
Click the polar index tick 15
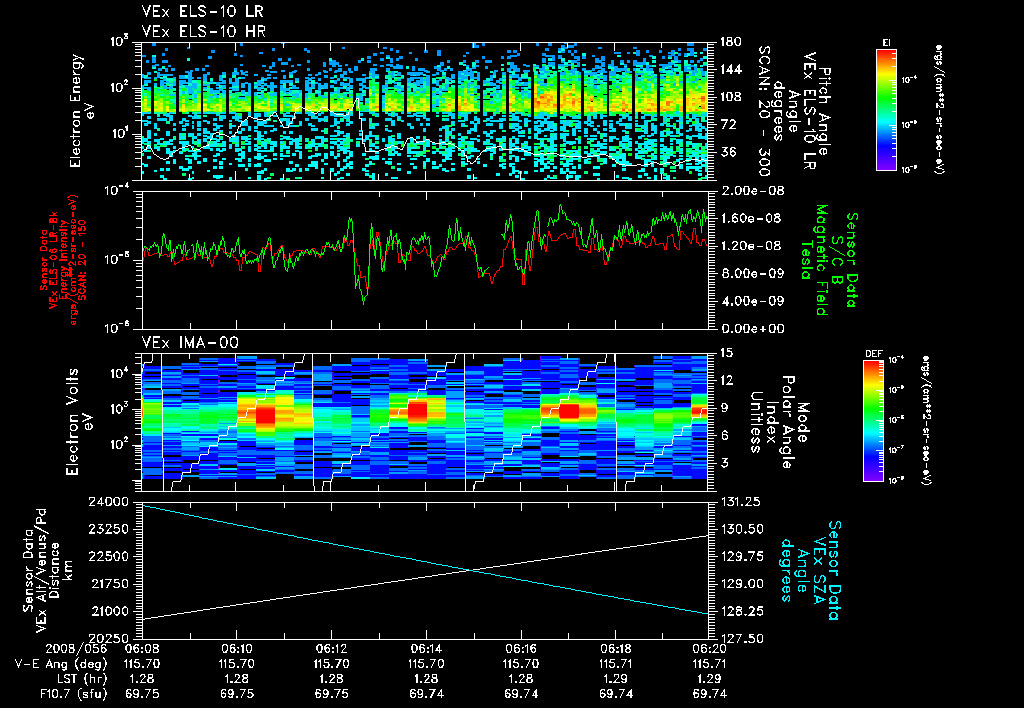[x=727, y=353]
